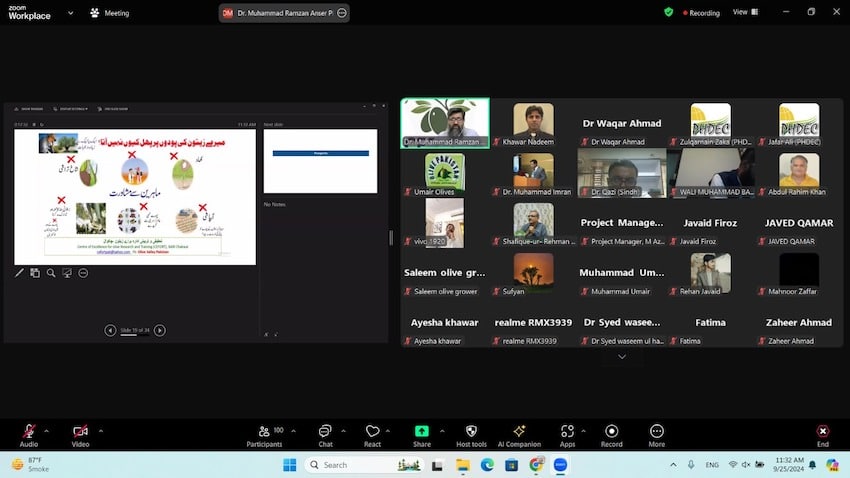Image resolution: width=850 pixels, height=478 pixels.
Task: Unmute the microphone with Audio button
Action: click(x=29, y=431)
